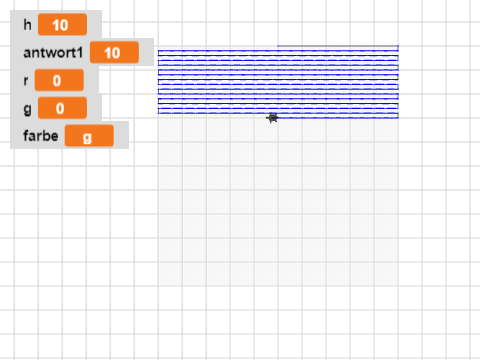Click the bottom blue line right of the turtle

coord(338,117)
